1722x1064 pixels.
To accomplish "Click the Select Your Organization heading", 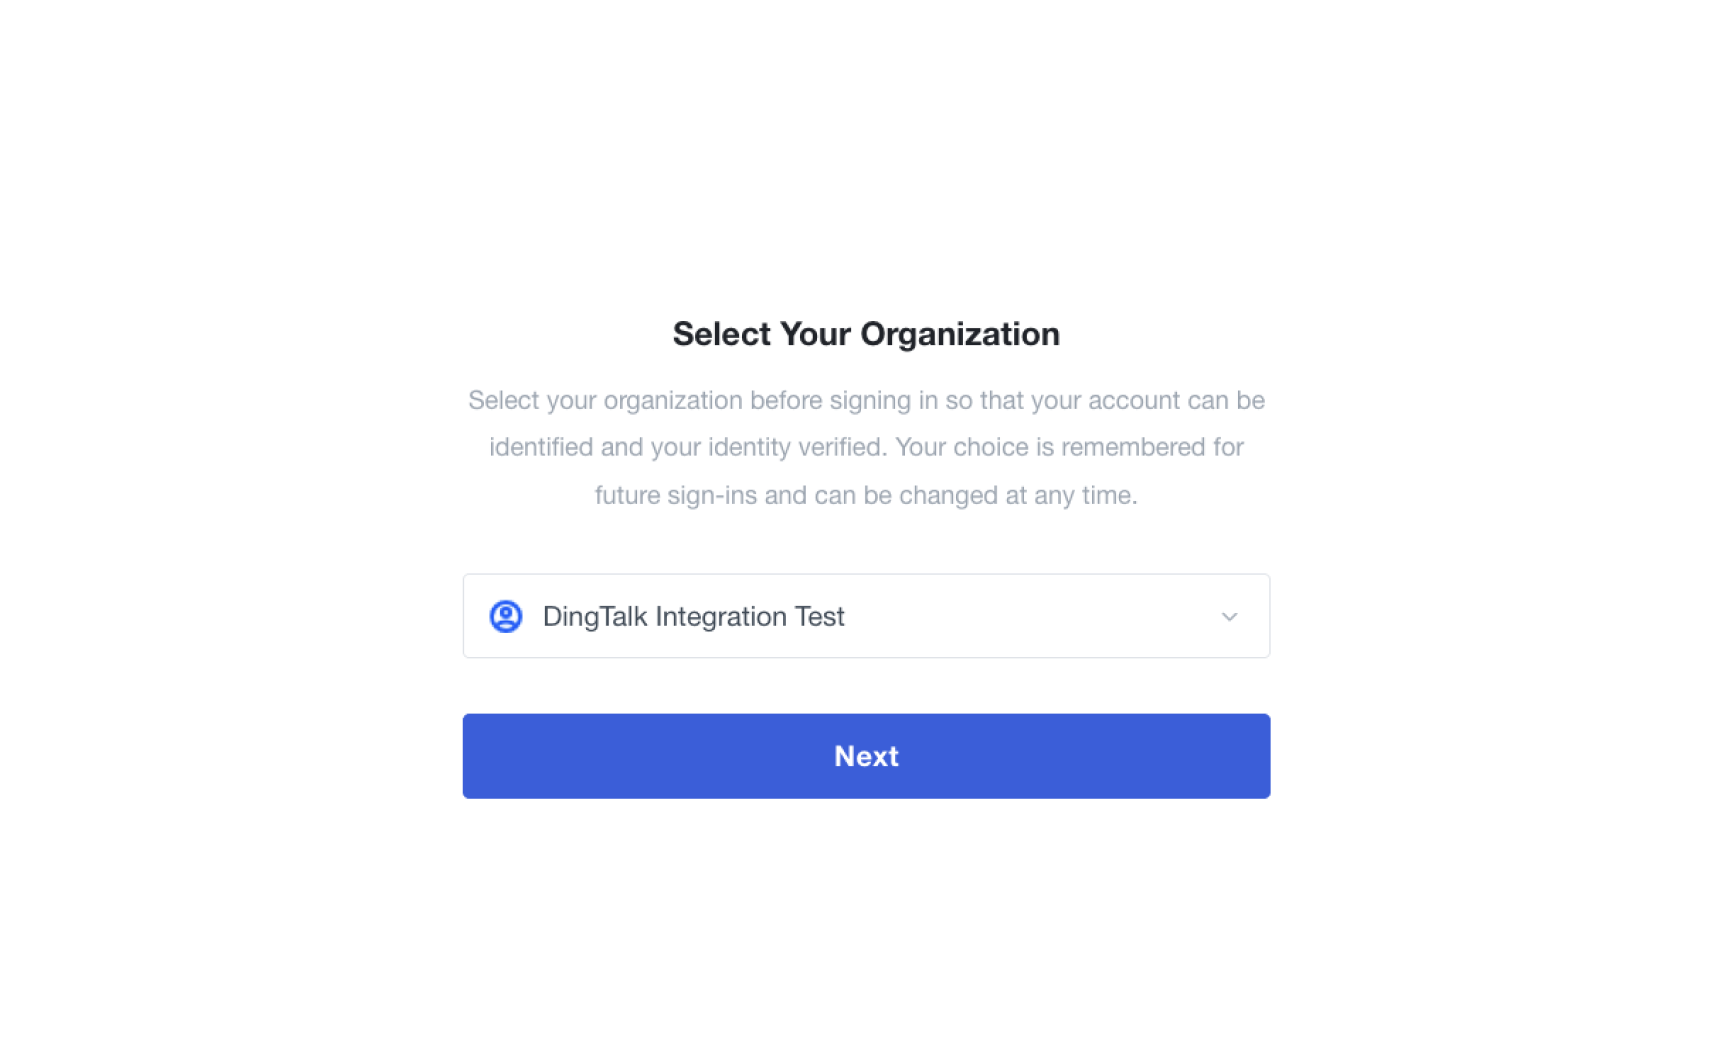I will click(866, 334).
